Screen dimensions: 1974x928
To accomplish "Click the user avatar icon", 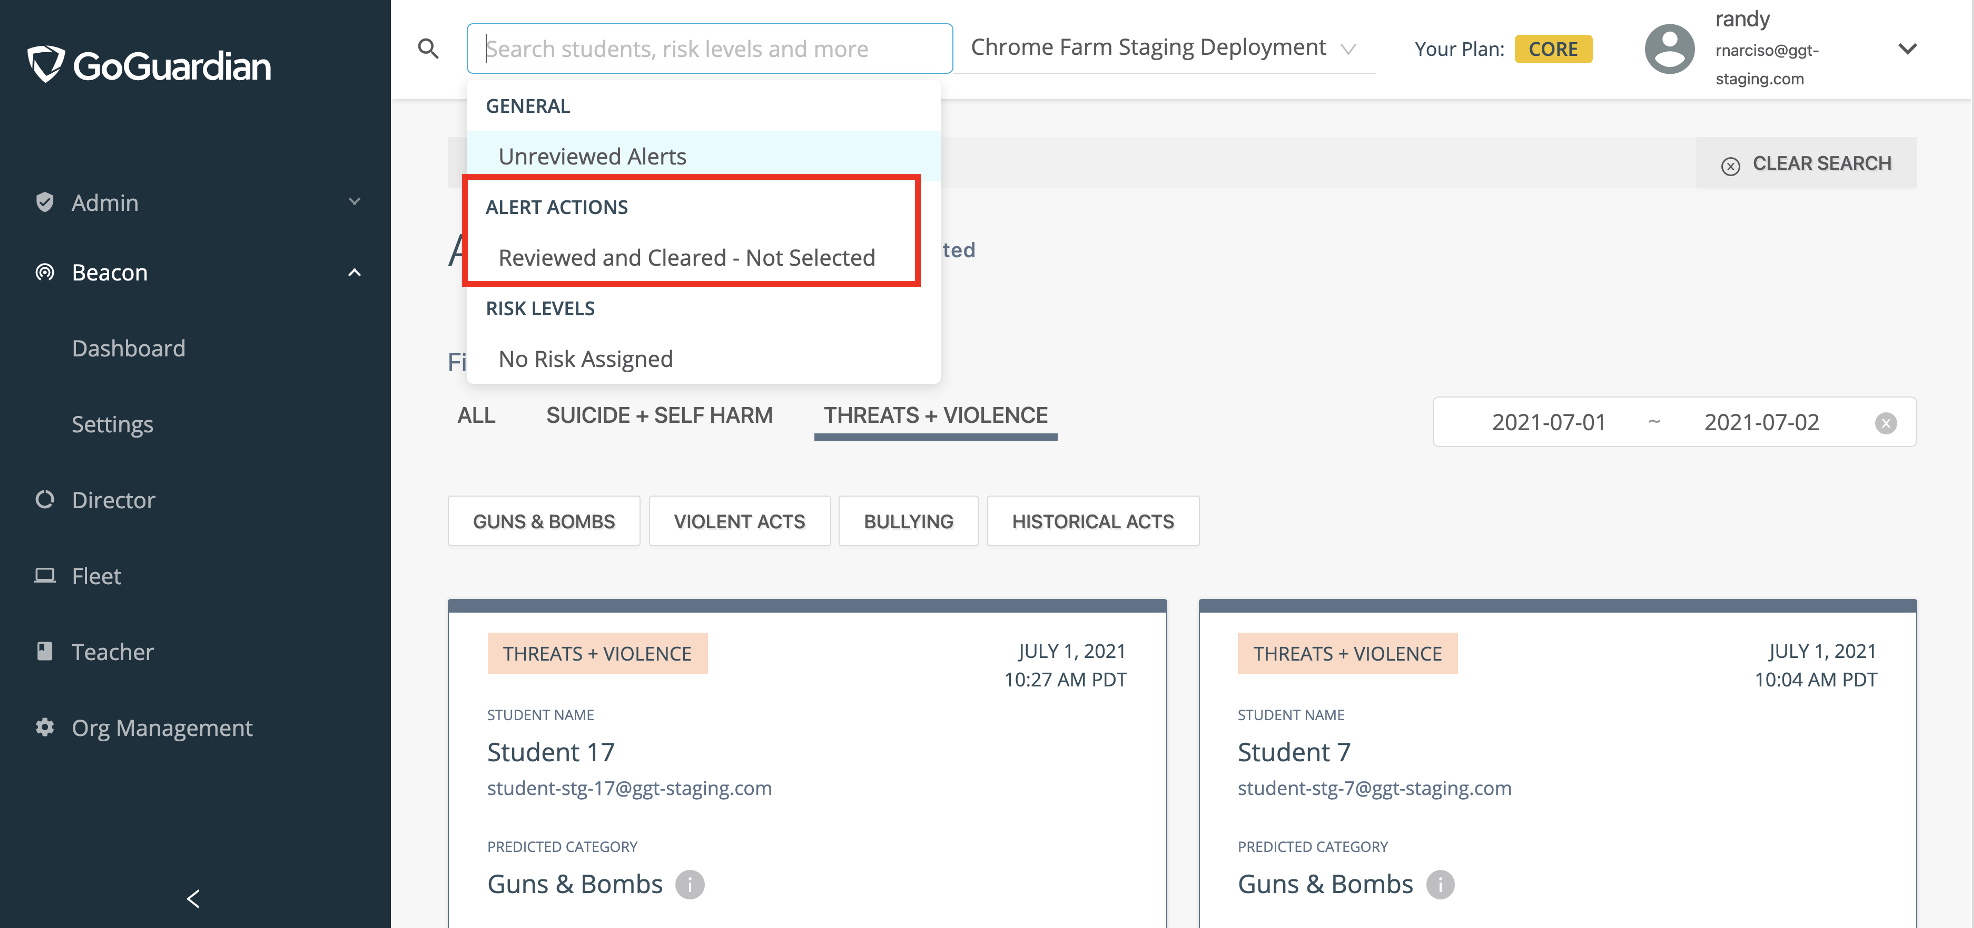I will (x=1669, y=49).
